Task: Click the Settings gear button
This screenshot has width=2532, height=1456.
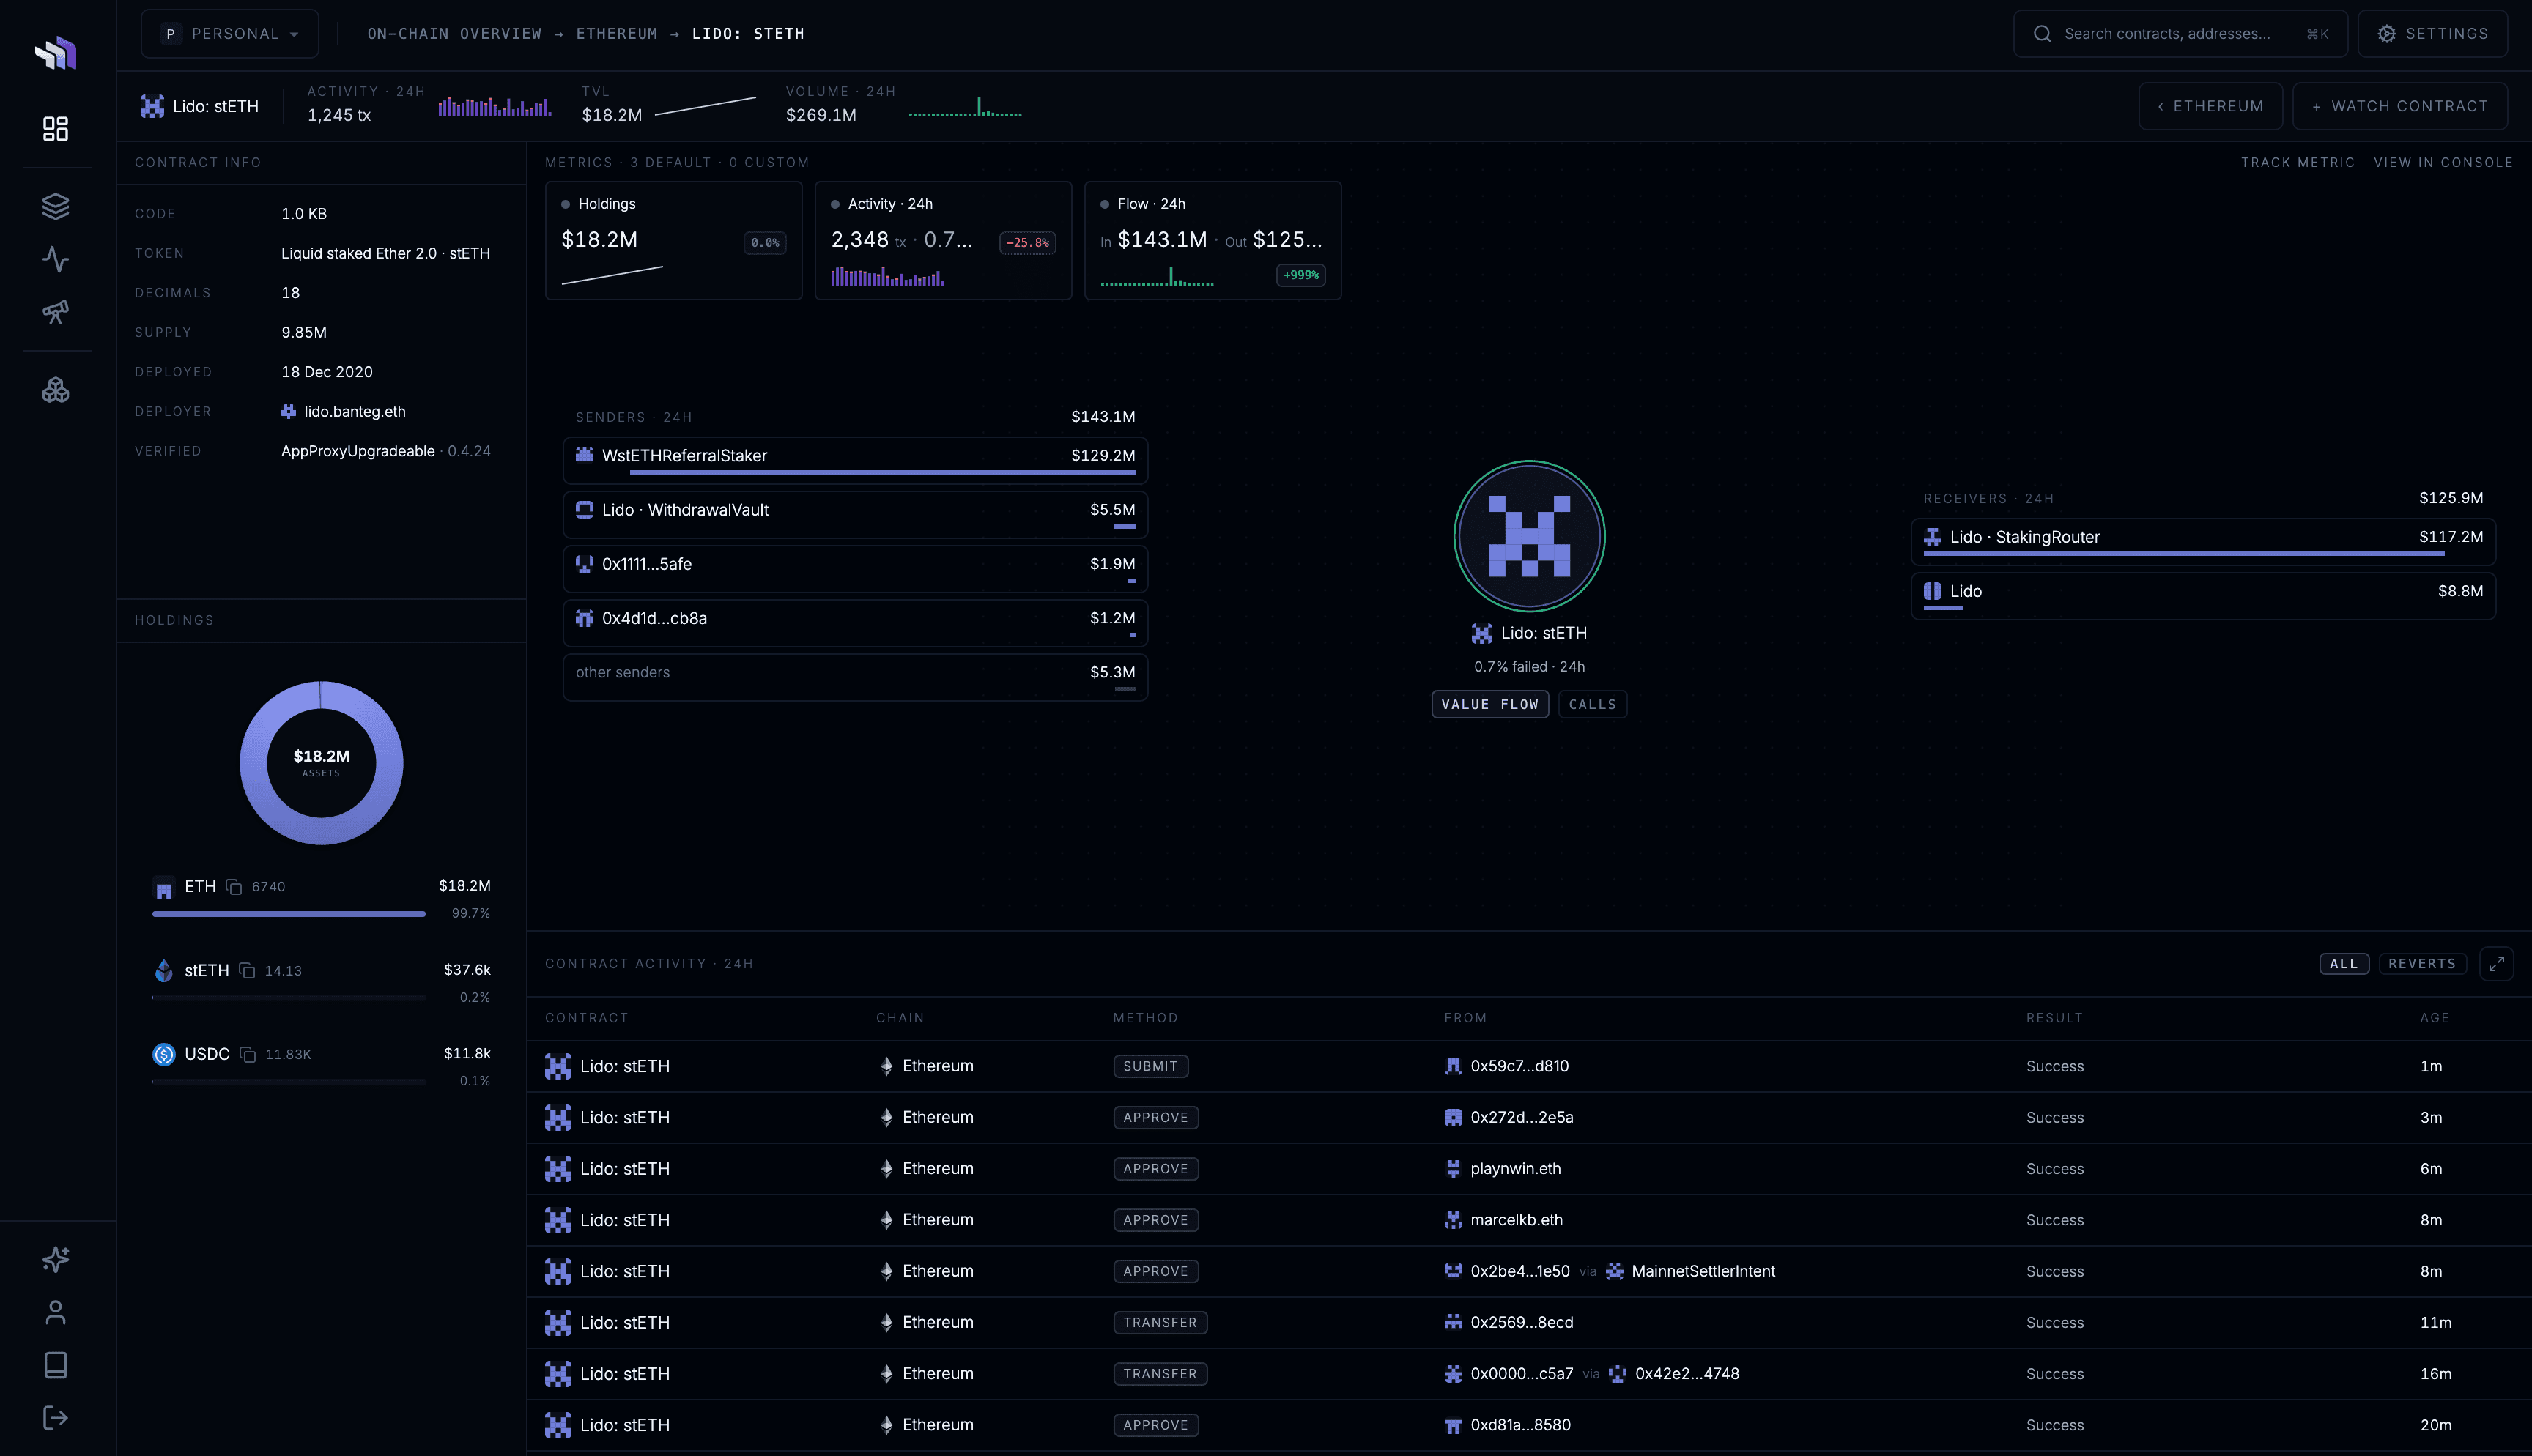Action: (2433, 34)
